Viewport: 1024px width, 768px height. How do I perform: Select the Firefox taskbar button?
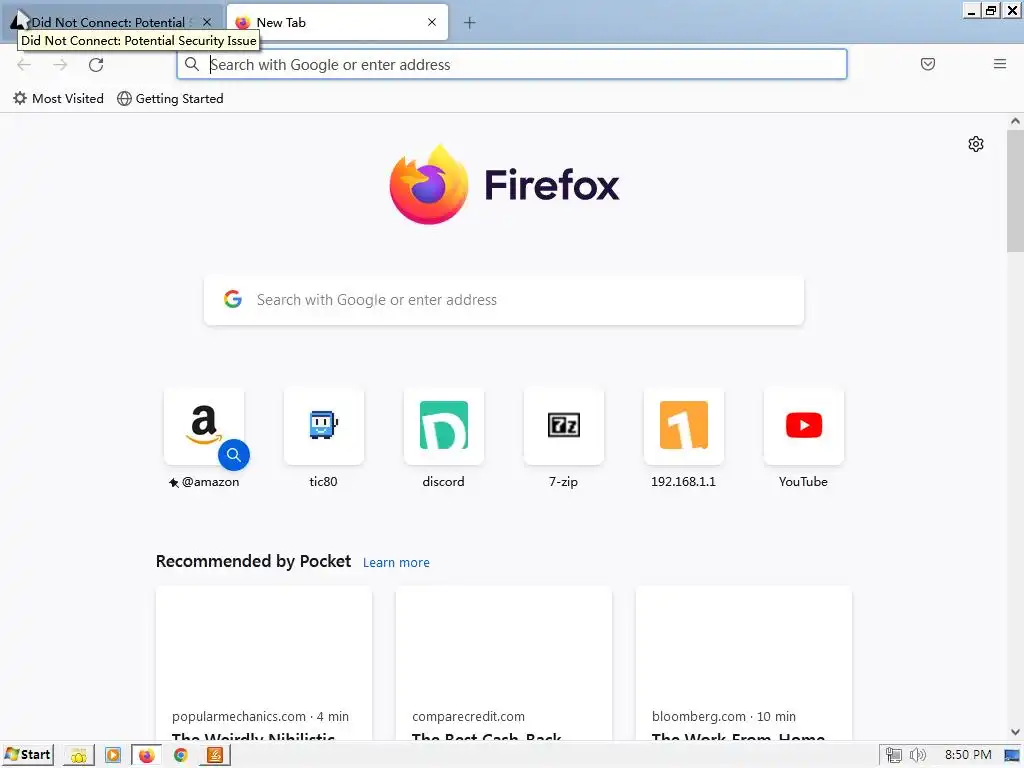click(x=147, y=756)
